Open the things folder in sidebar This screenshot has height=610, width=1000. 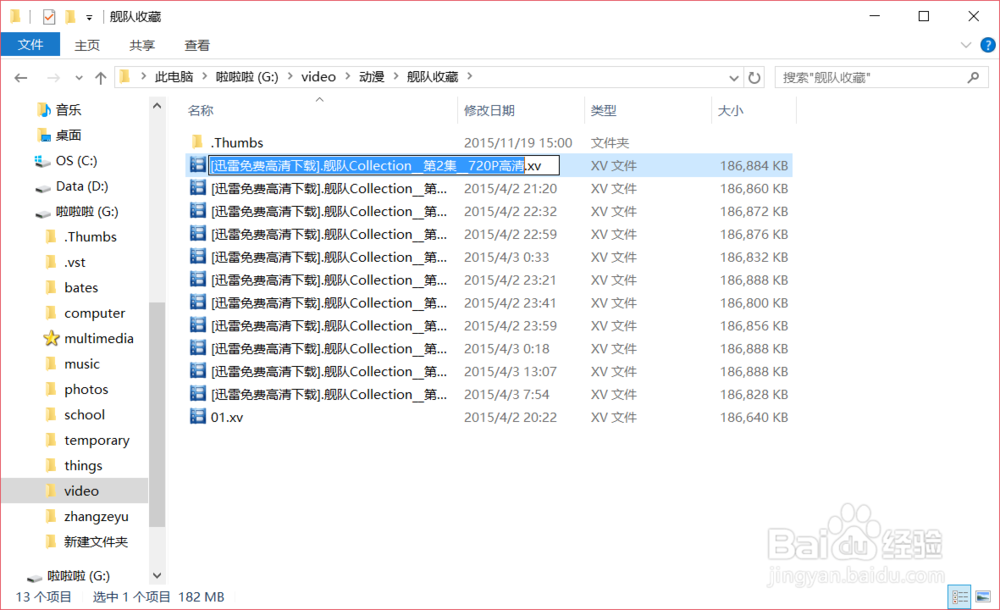click(83, 466)
